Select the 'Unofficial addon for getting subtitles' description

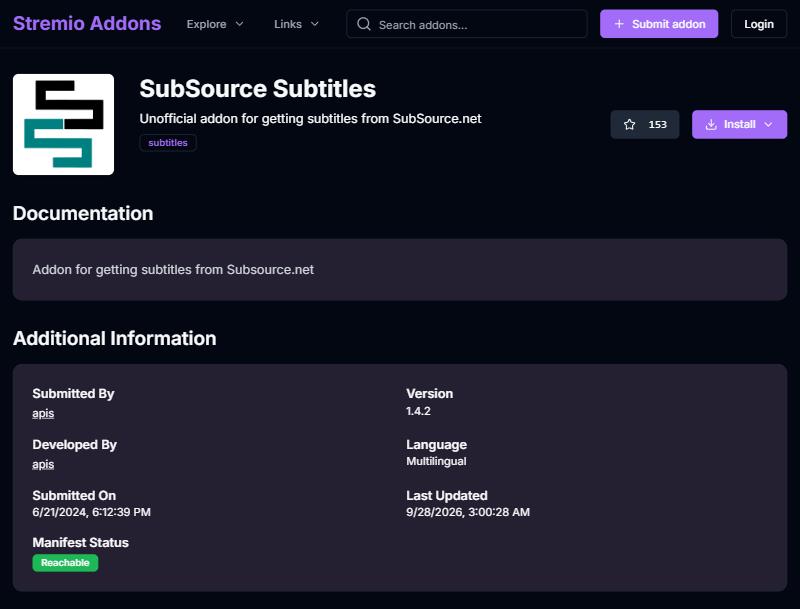point(310,119)
